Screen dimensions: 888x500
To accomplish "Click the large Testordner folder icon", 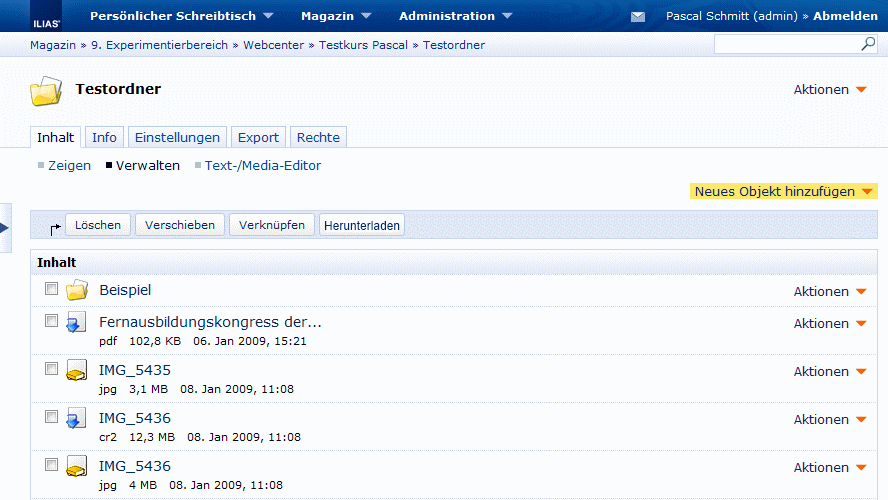I will (x=46, y=91).
